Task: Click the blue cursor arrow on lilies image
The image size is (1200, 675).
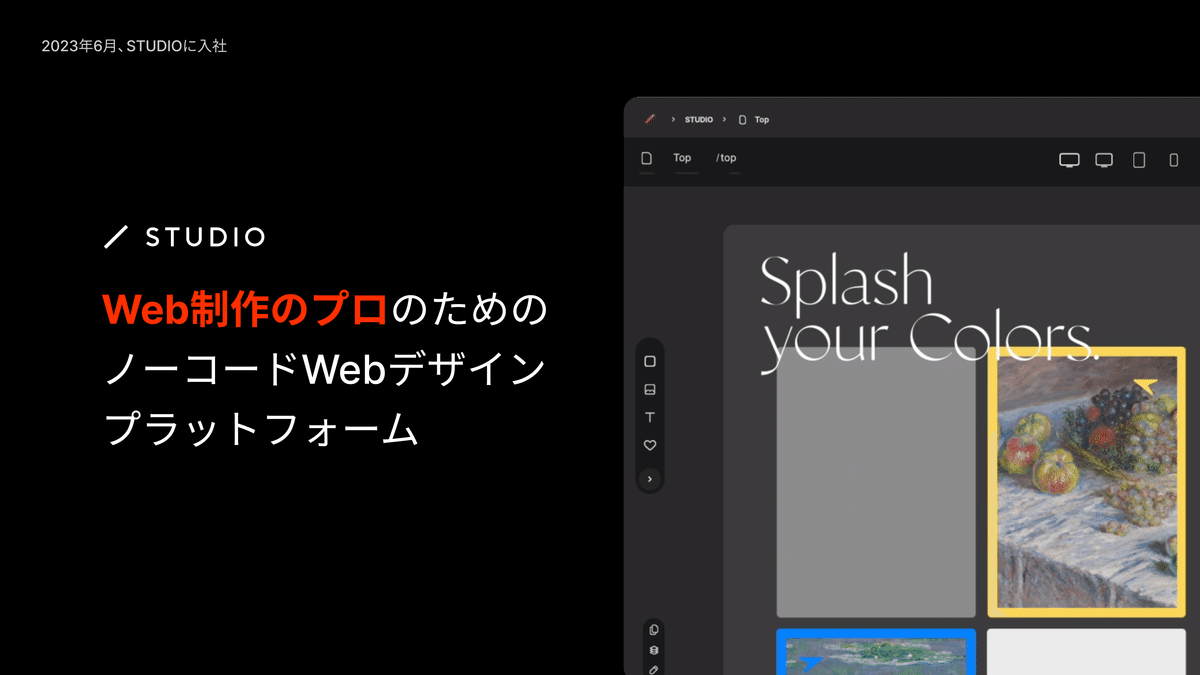Action: pos(810,663)
